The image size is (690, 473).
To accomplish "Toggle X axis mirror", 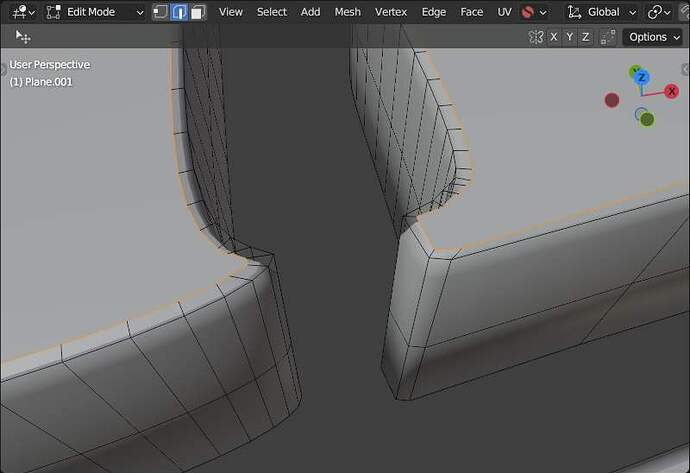I will coord(554,37).
